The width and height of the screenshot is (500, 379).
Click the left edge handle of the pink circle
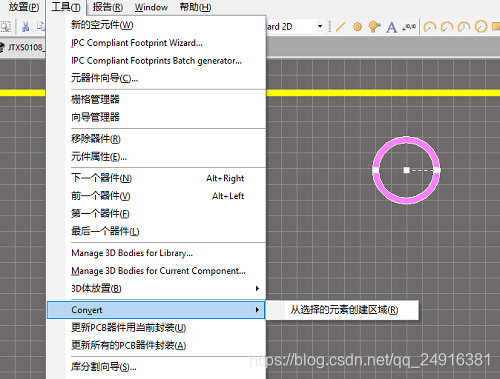point(375,170)
